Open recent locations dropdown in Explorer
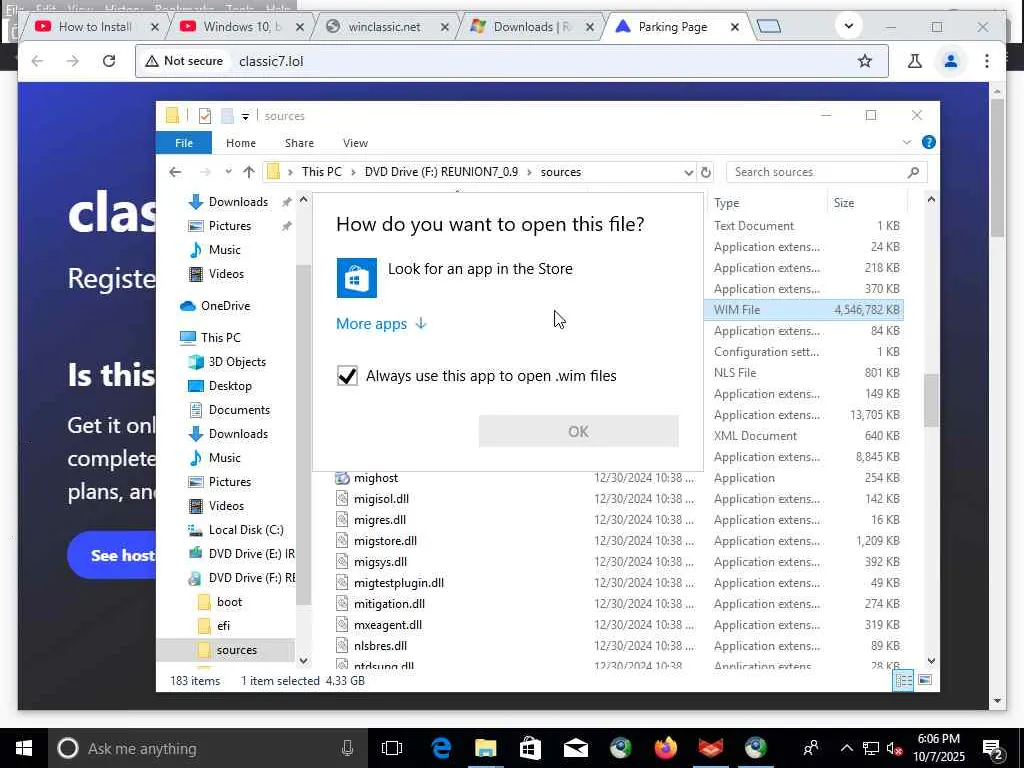 [228, 172]
